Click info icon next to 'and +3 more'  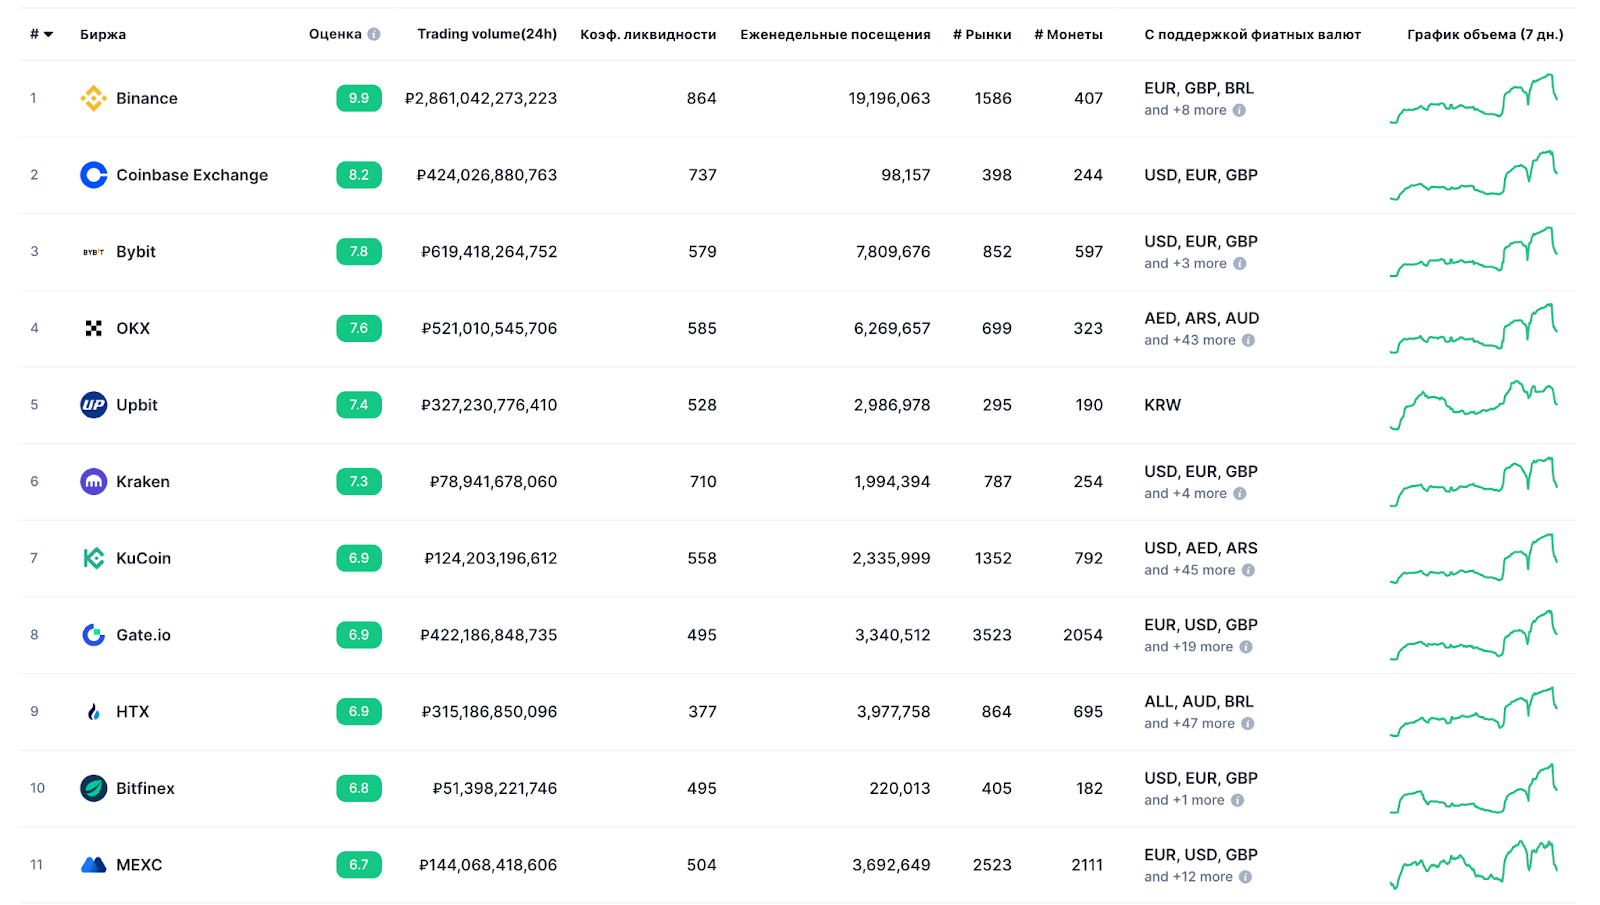tap(1240, 264)
